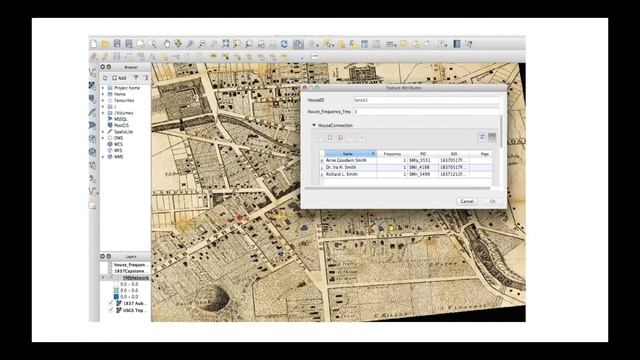Confirm Feature Attributes with OK

(492, 201)
